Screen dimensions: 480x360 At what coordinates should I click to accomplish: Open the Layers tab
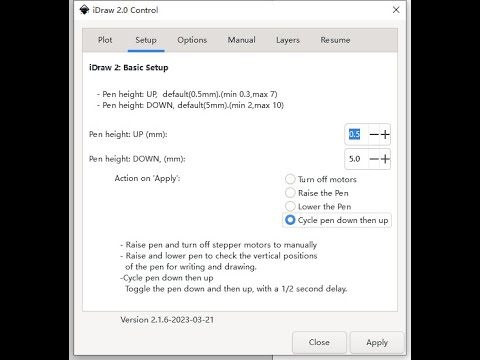[288, 40]
